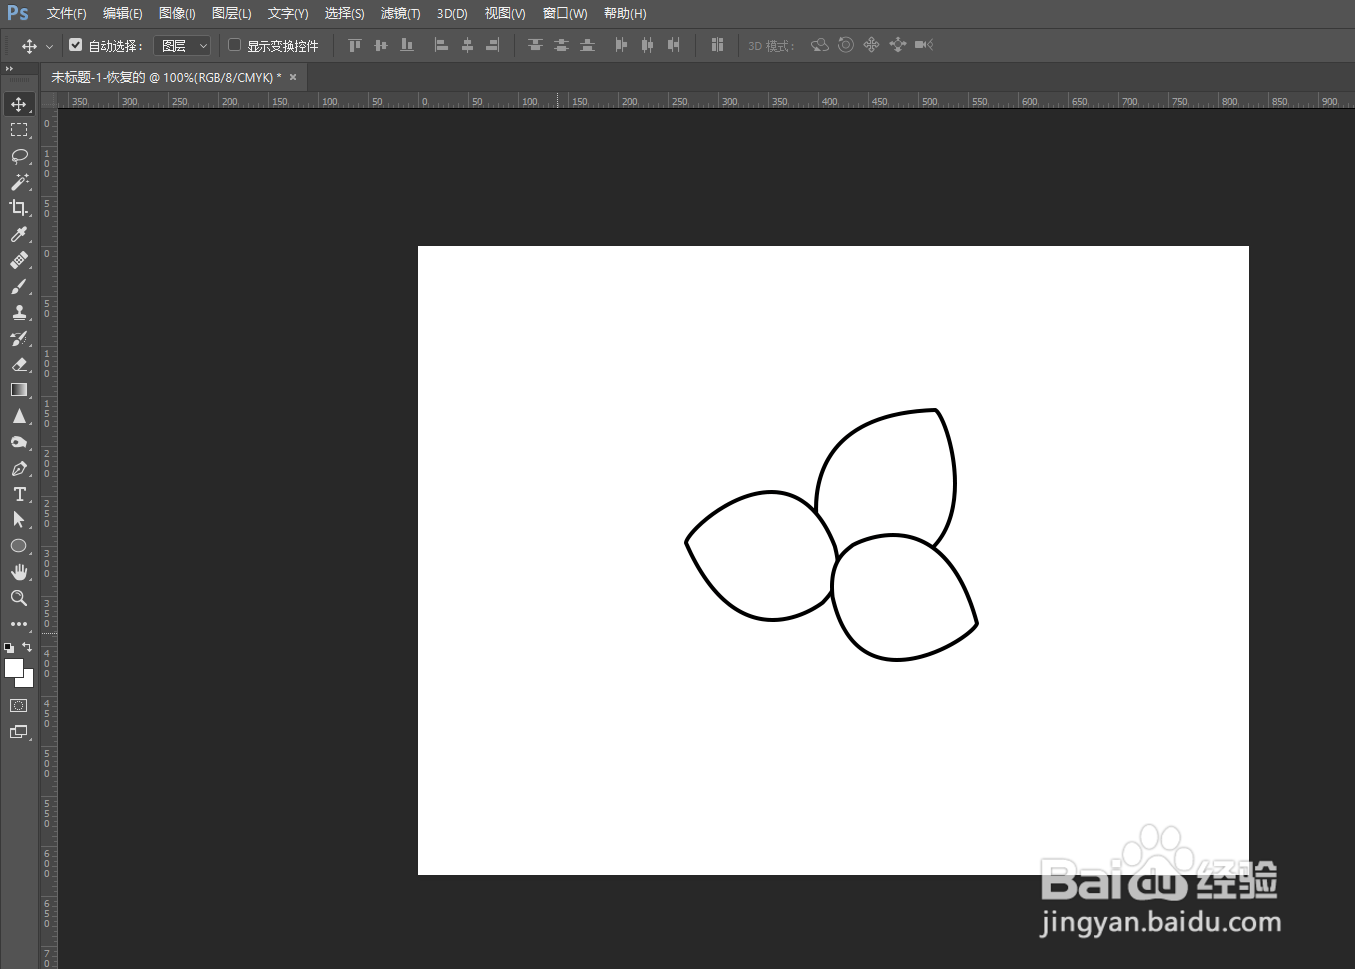This screenshot has width=1355, height=969.
Task: Reset default foreground and background colors
Action: [9, 648]
